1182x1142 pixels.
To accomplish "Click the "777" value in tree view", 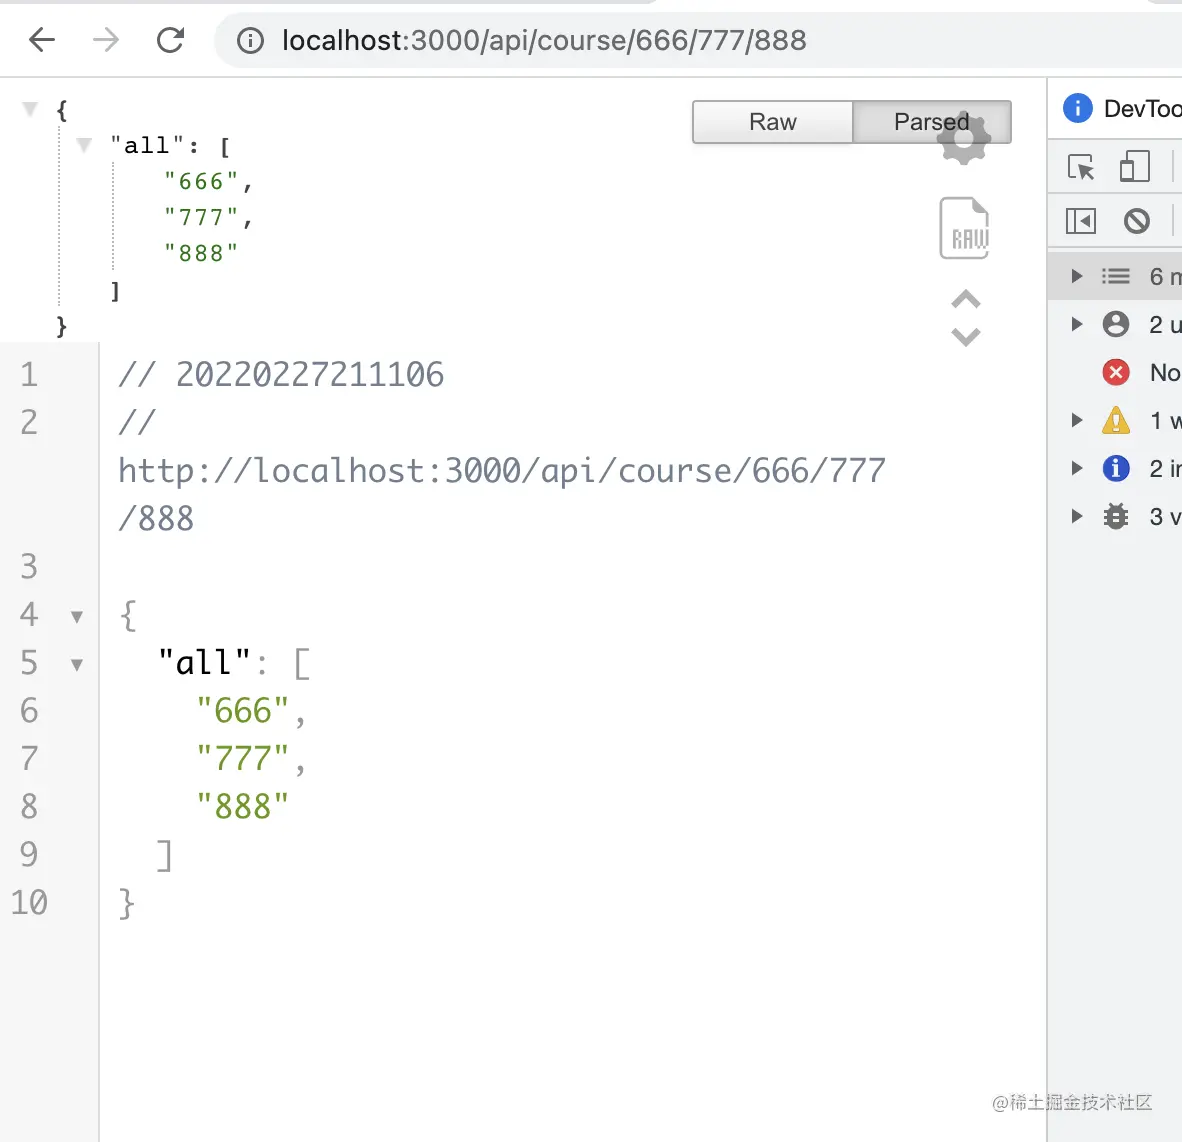I will click(x=202, y=218).
